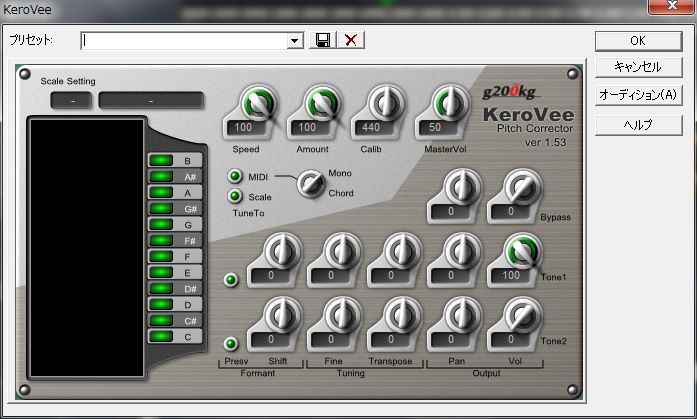The height and width of the screenshot is (419, 697).
Task: Click inside the preset name field
Action: pyautogui.click(x=184, y=41)
